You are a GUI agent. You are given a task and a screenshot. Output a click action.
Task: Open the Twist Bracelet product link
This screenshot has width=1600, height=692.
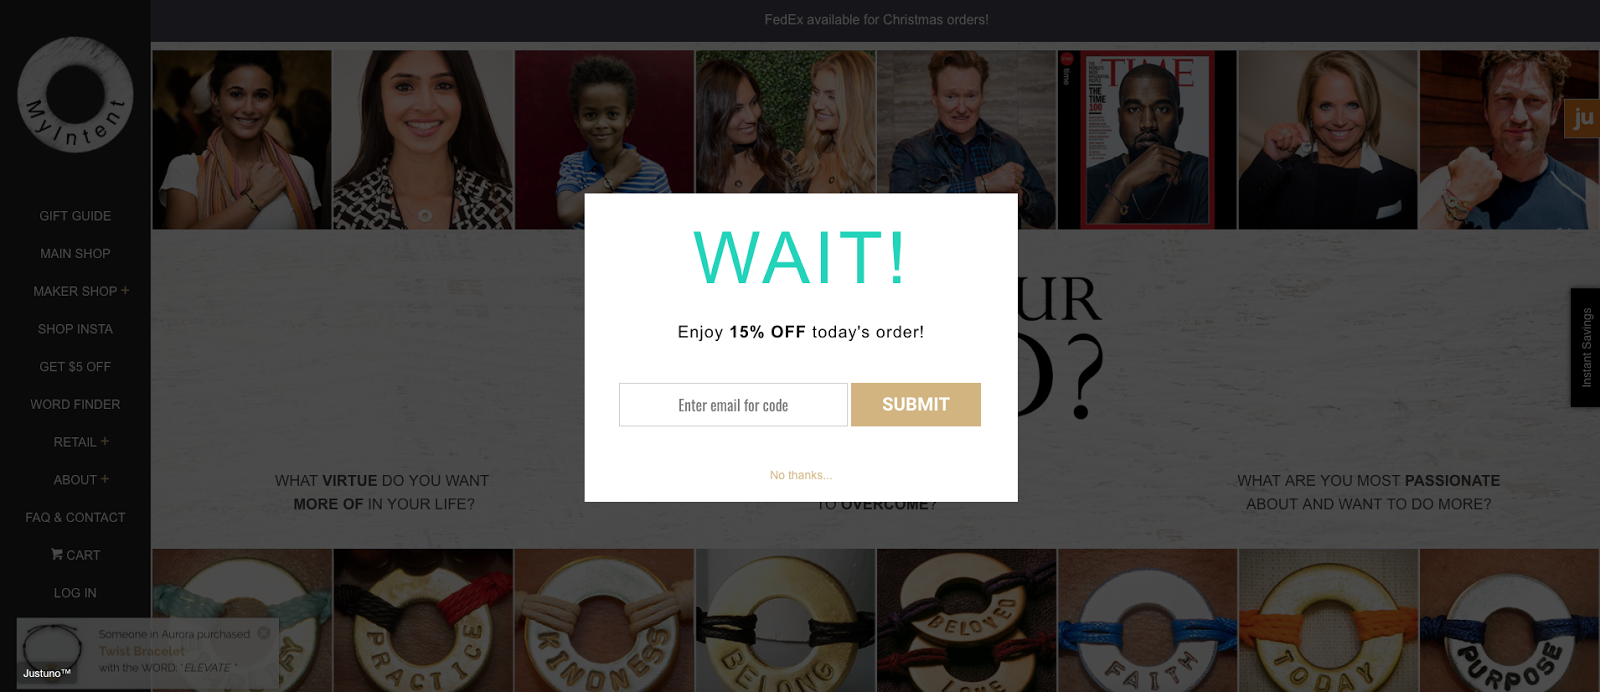(142, 651)
